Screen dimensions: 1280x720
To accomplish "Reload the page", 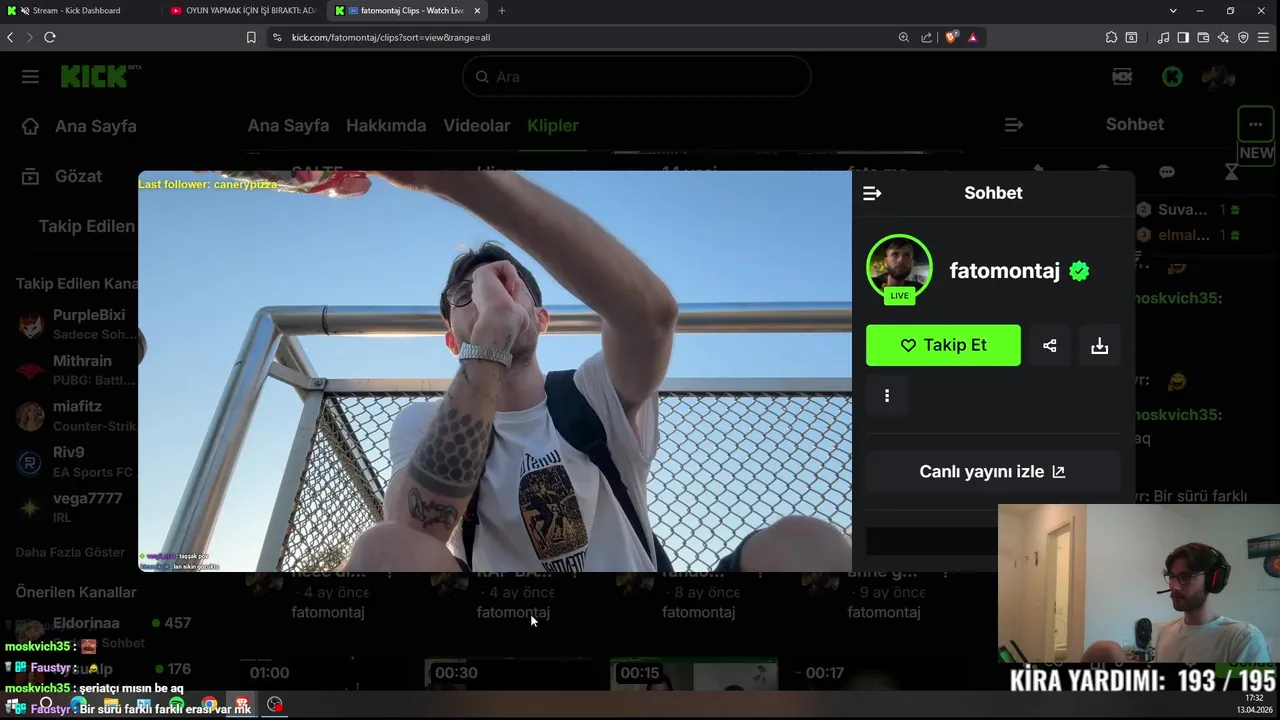I will 49,37.
